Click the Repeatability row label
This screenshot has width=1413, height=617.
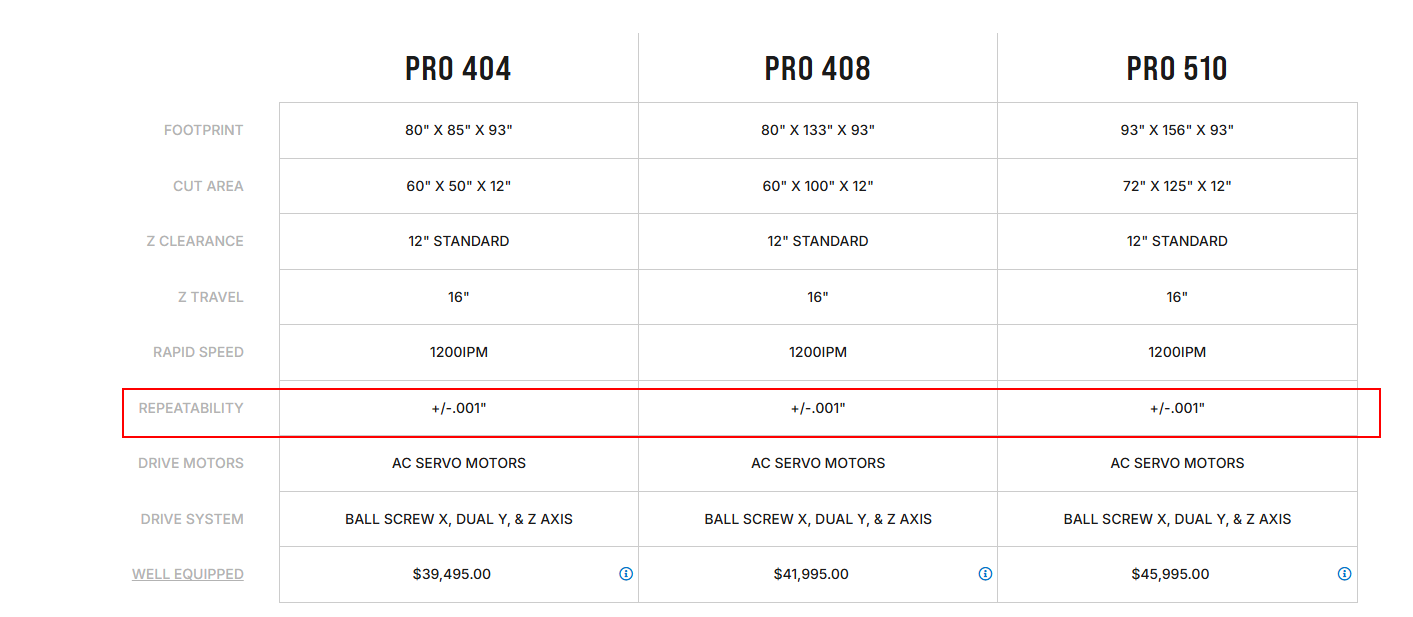[191, 408]
